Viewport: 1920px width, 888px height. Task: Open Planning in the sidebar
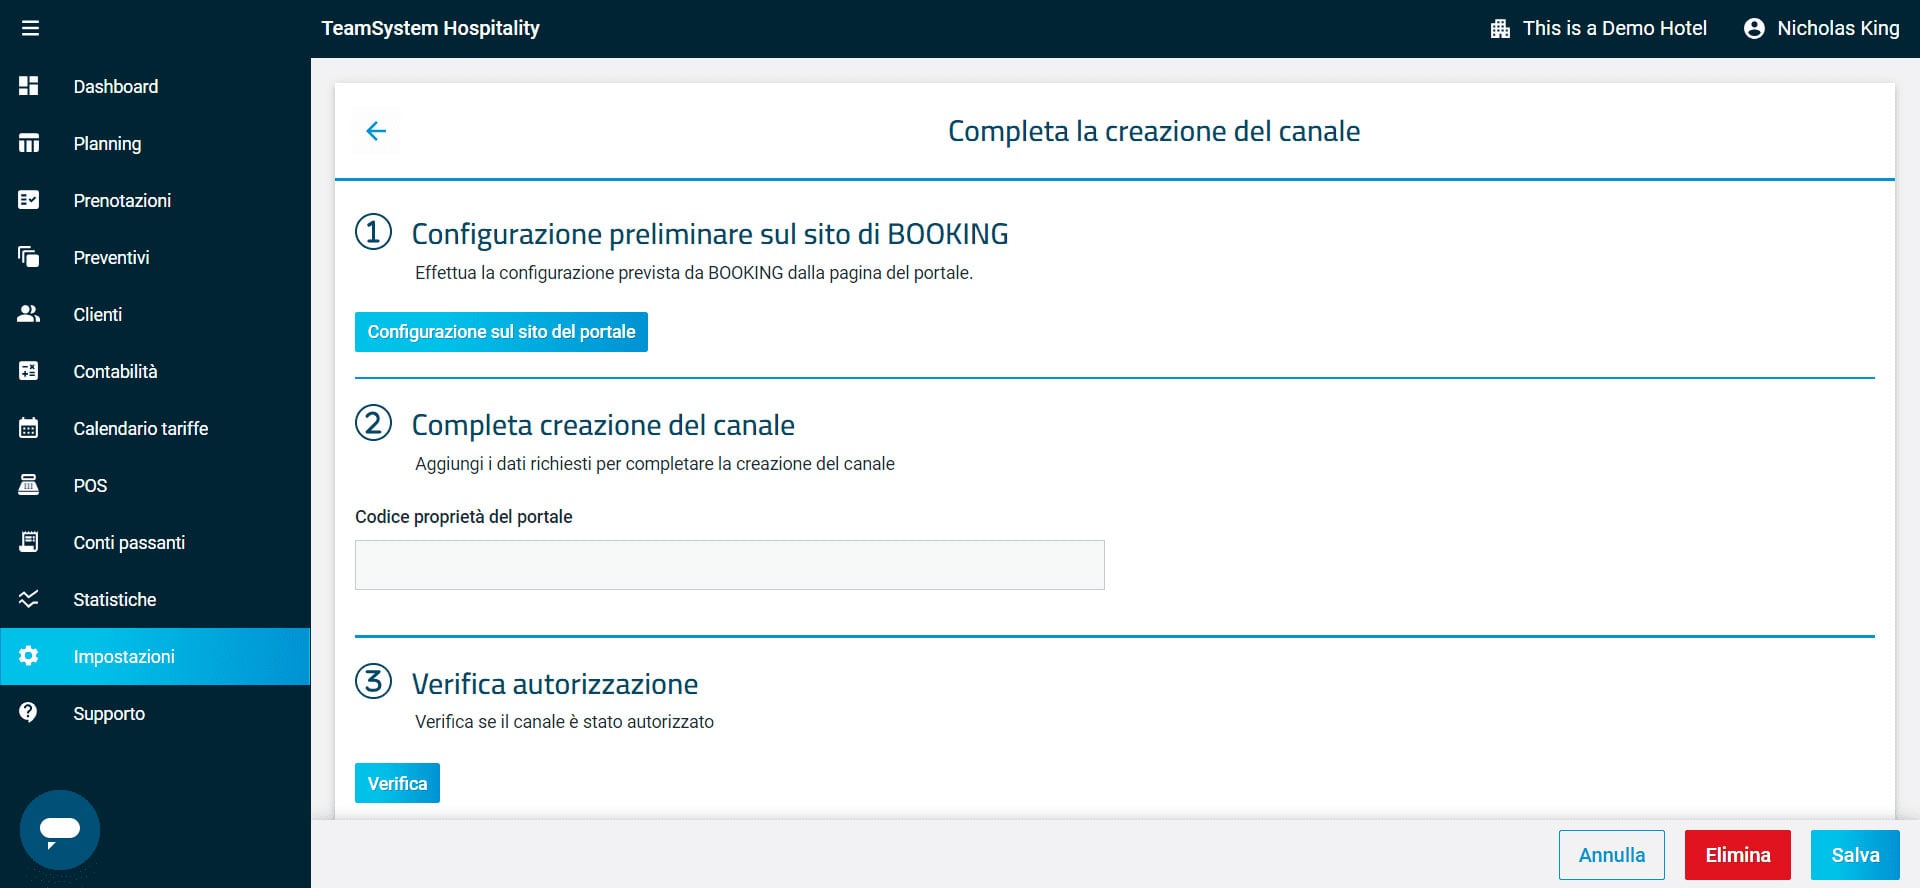click(155, 143)
